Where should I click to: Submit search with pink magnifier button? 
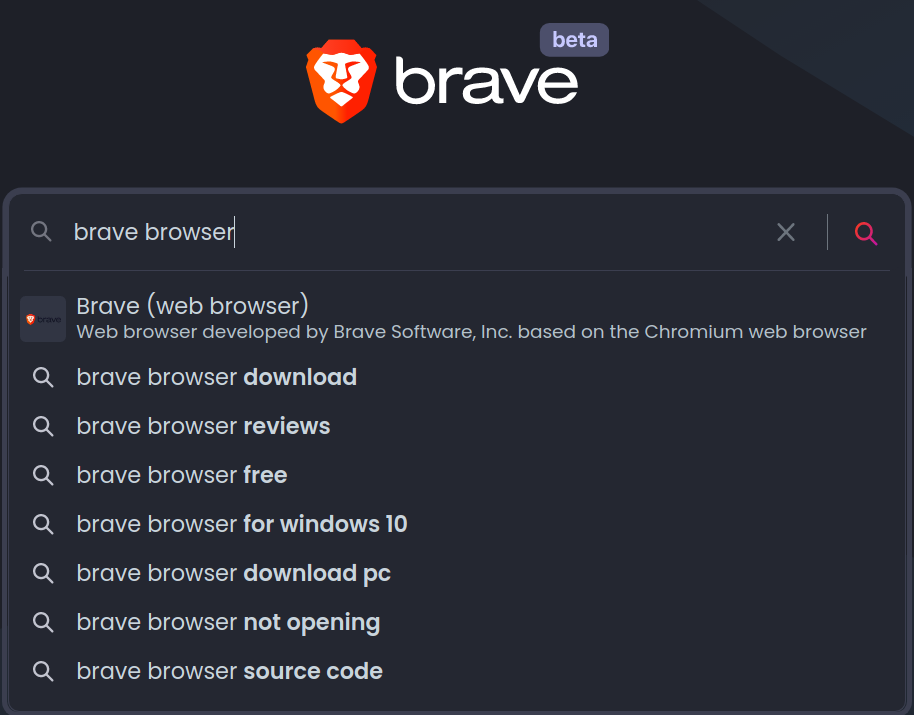pos(866,233)
